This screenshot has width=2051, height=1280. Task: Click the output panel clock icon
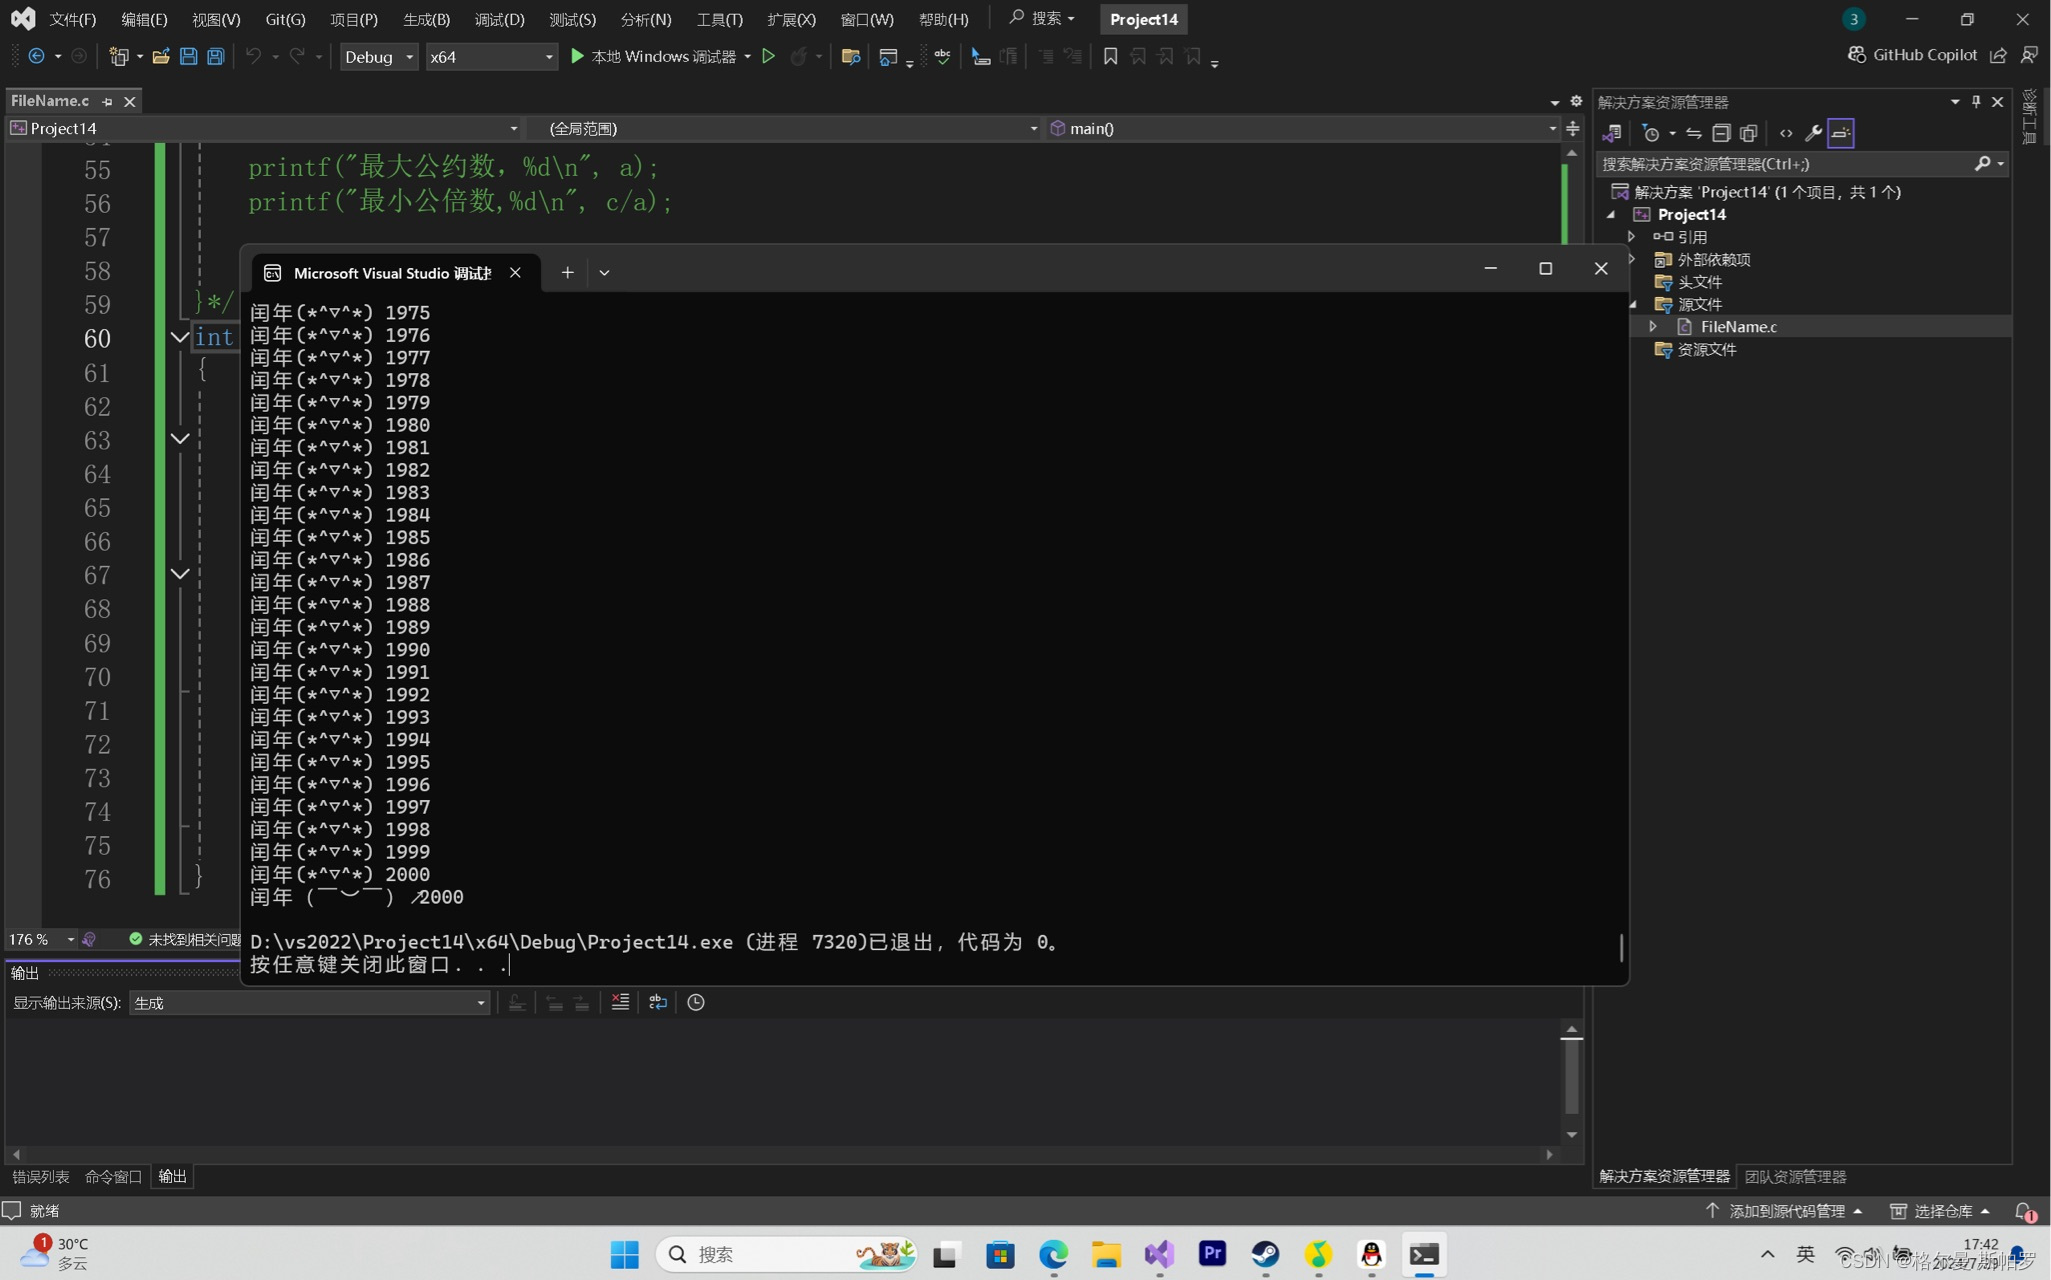696,1002
